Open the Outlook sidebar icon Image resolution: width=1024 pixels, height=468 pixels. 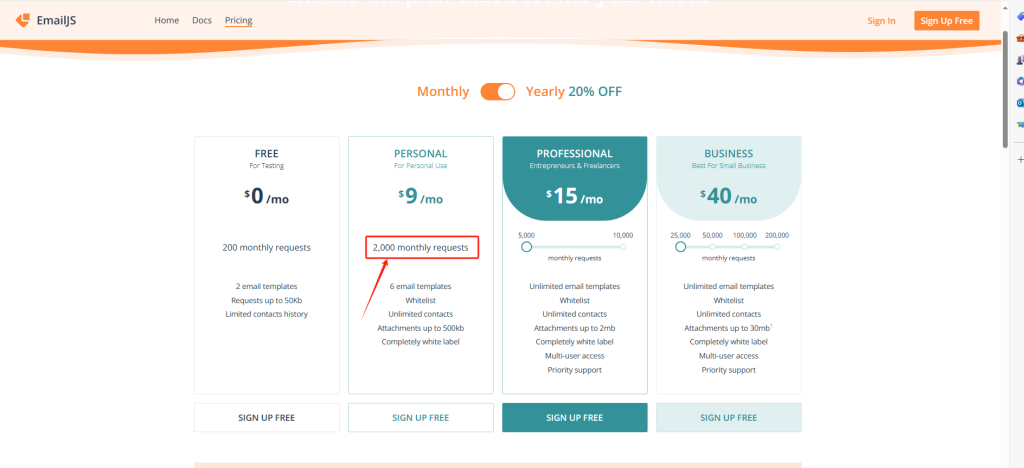1019,102
